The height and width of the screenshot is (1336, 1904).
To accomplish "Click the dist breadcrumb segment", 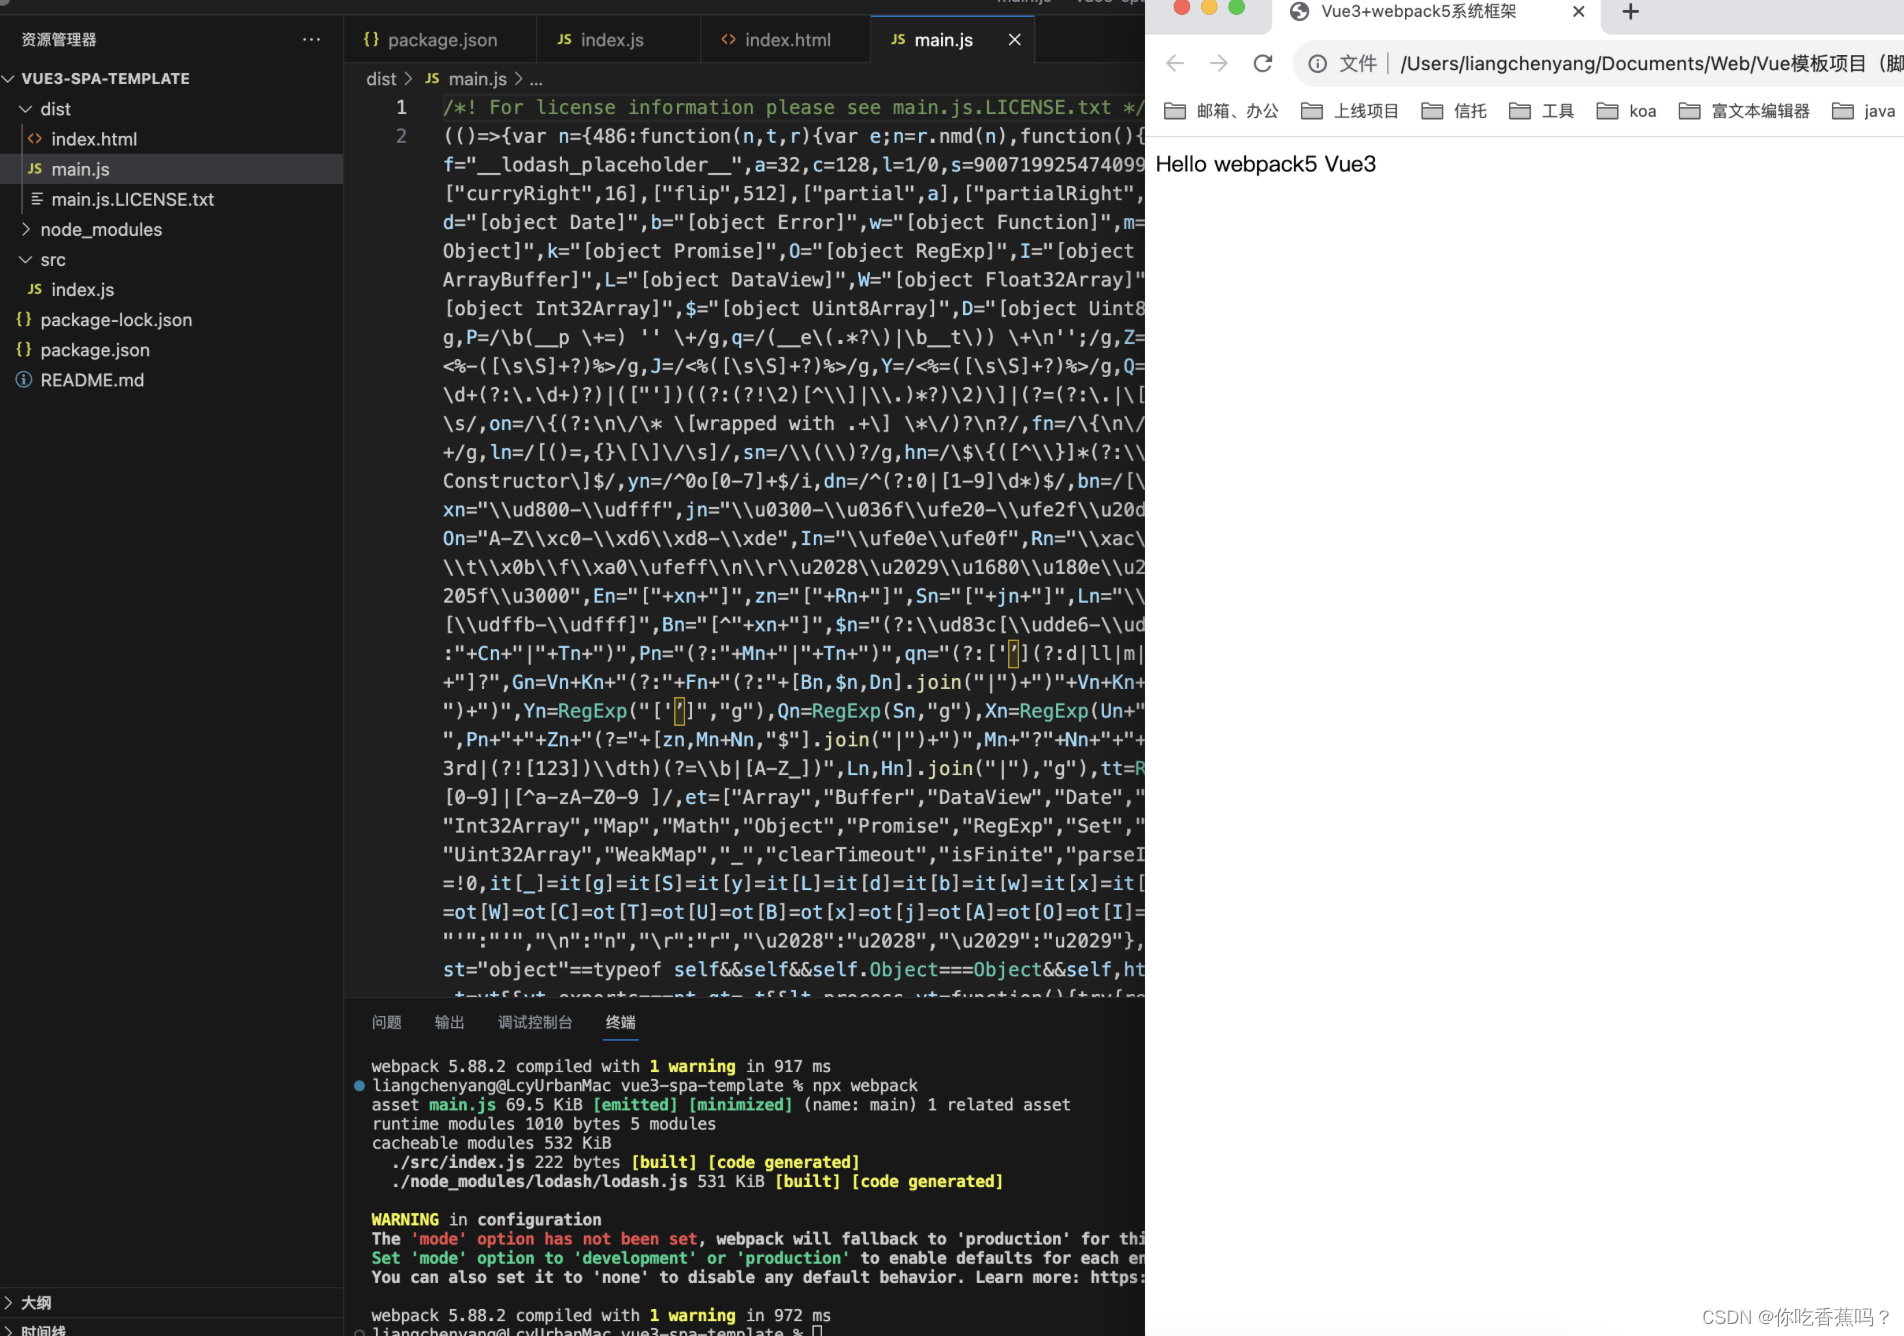I will tap(381, 79).
